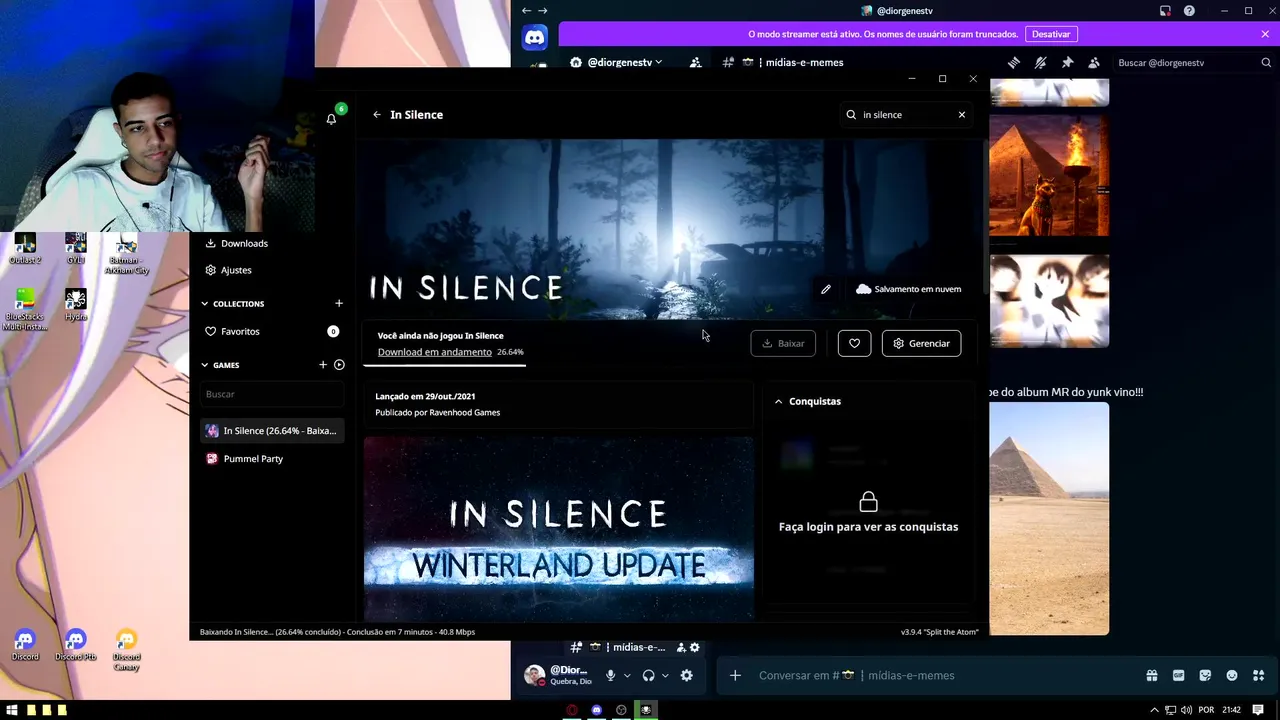Open Discord threads icon in channel header
This screenshot has height=720, width=1280.
(1013, 62)
